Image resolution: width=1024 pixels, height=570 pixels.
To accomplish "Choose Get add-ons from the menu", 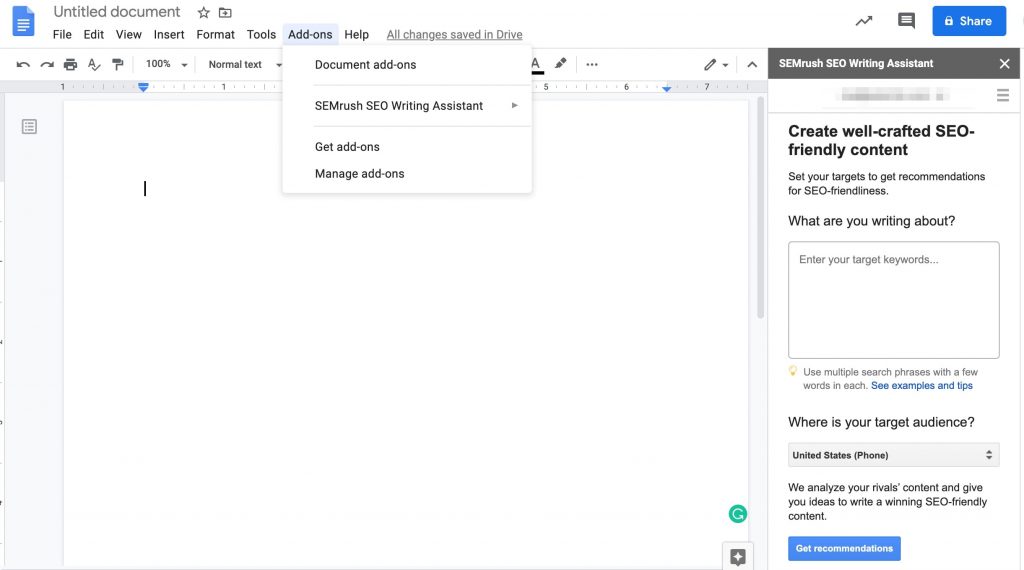I will (407, 147).
